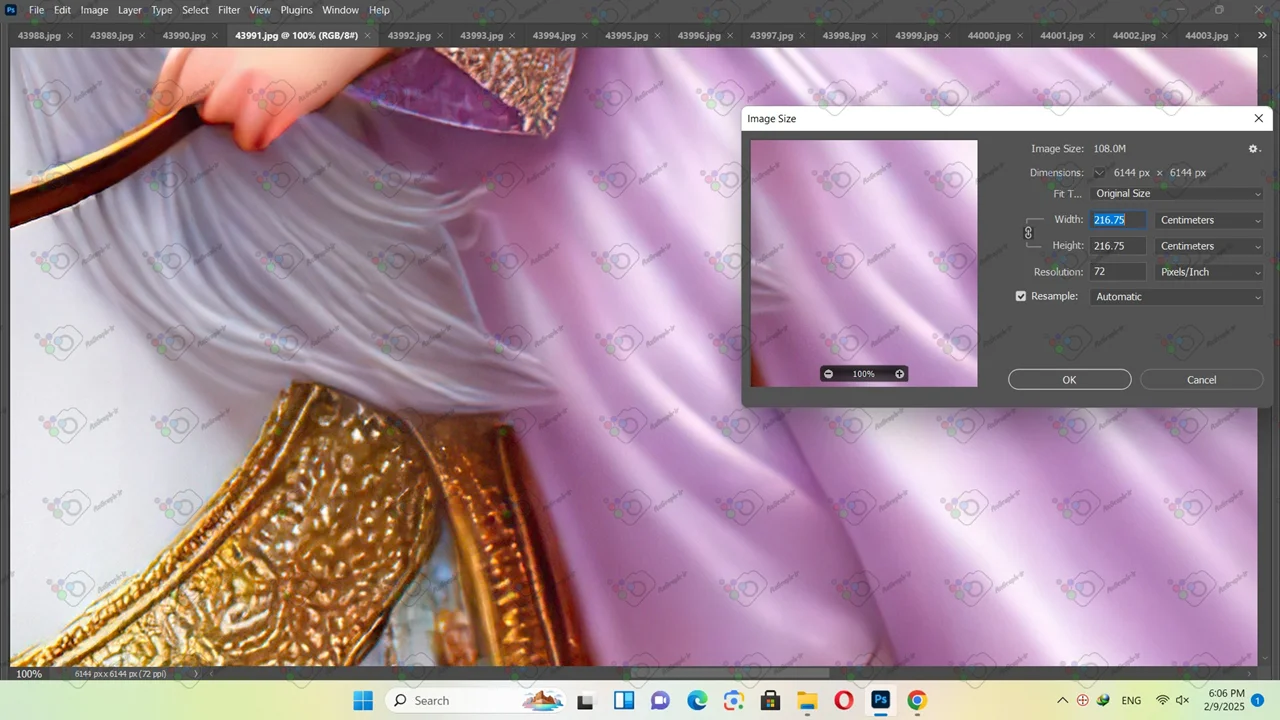Open the Fit To Original Size dropdown
Image resolution: width=1280 pixels, height=720 pixels.
tap(1177, 194)
